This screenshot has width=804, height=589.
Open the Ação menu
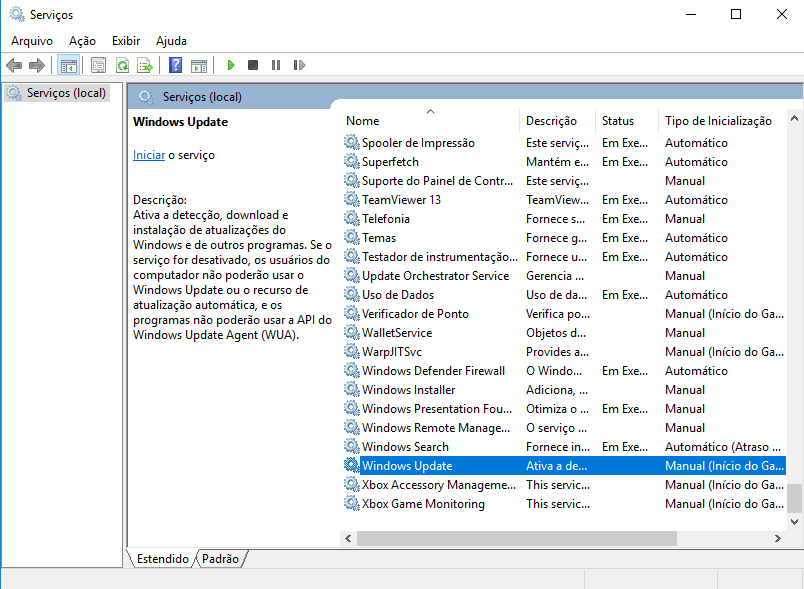click(x=83, y=41)
